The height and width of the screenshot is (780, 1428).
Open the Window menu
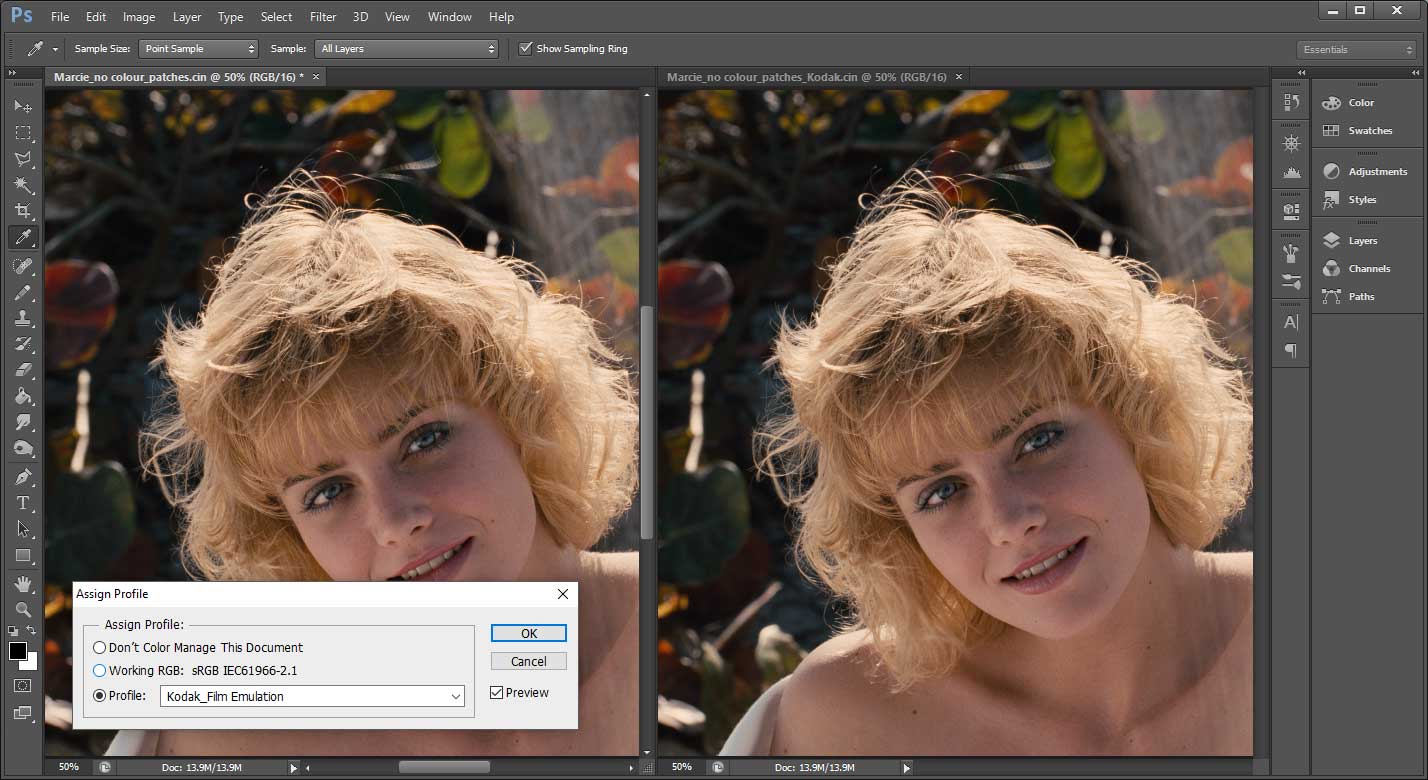tap(449, 17)
